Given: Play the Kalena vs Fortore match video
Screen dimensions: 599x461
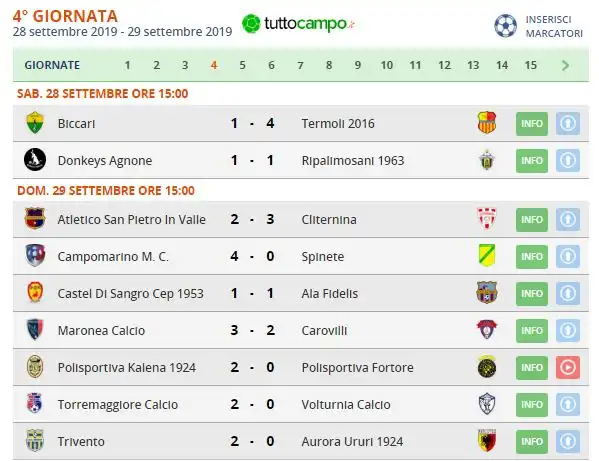Looking at the screenshot, I should tap(568, 367).
